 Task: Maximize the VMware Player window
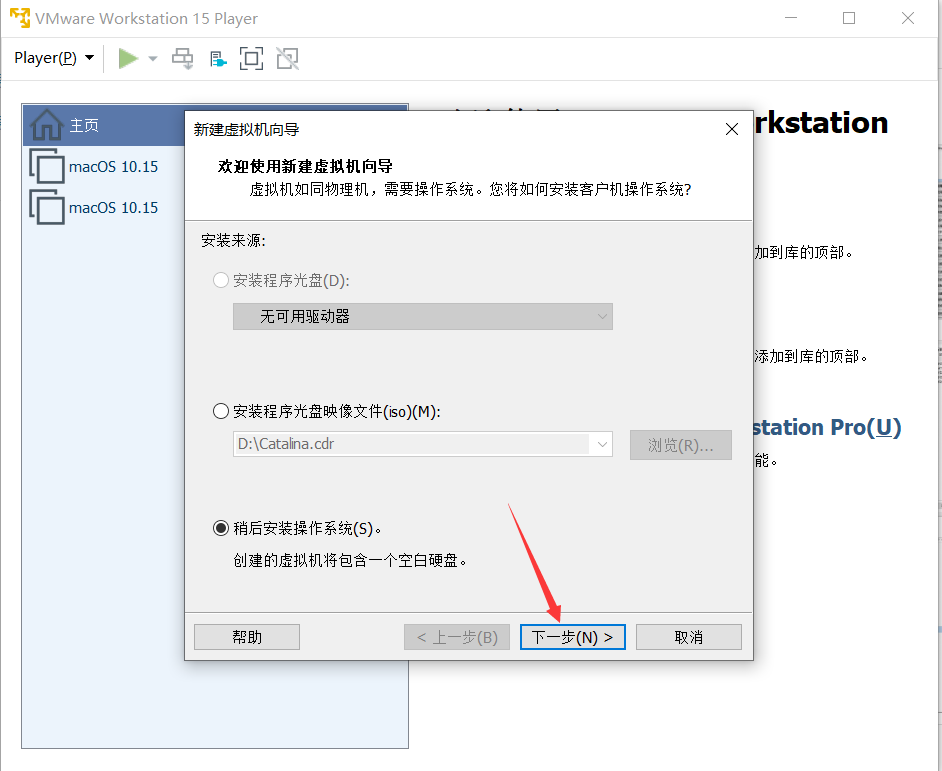pos(849,18)
